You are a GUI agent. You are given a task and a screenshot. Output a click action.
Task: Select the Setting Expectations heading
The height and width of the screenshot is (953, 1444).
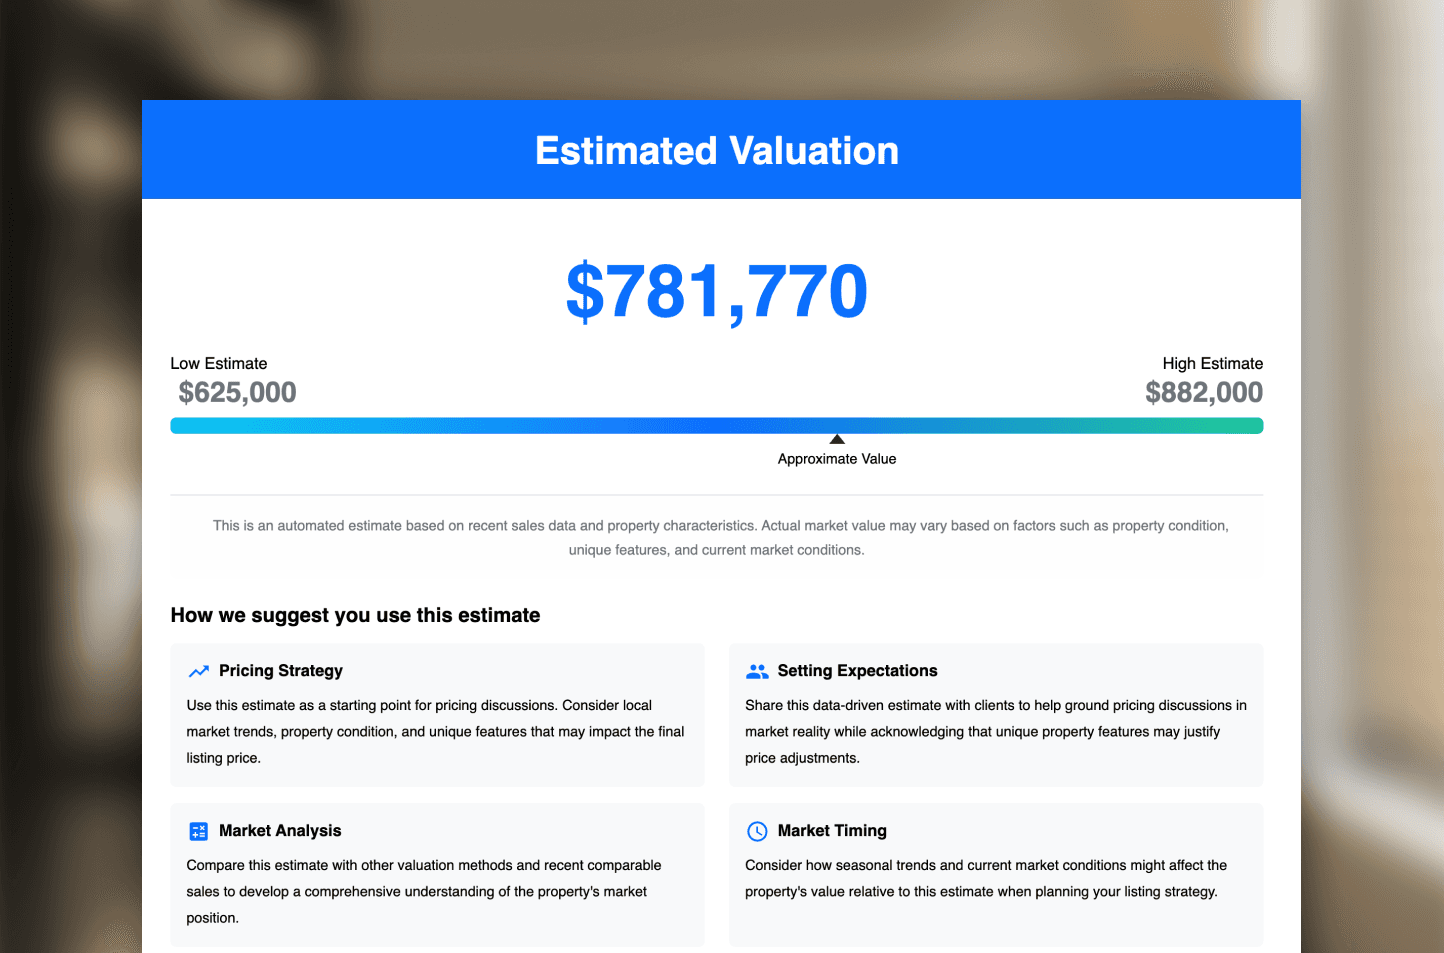pyautogui.click(x=857, y=671)
